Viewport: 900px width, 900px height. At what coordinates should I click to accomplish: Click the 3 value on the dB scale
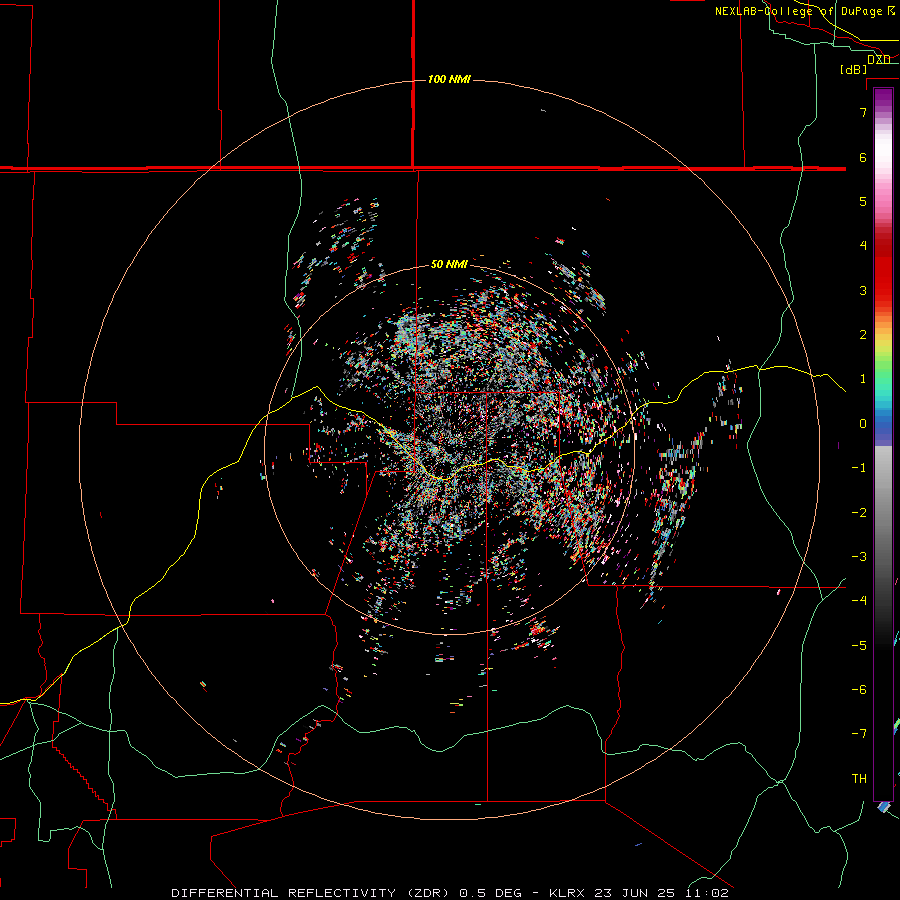863,290
